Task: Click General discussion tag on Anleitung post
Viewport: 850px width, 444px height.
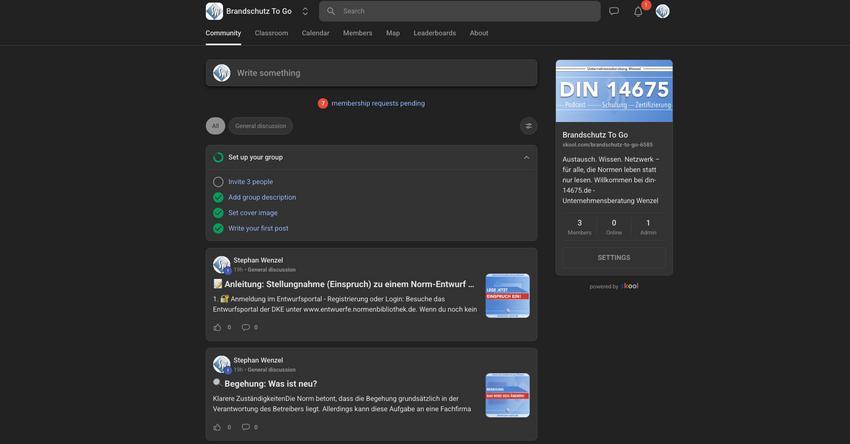Action: (272, 269)
